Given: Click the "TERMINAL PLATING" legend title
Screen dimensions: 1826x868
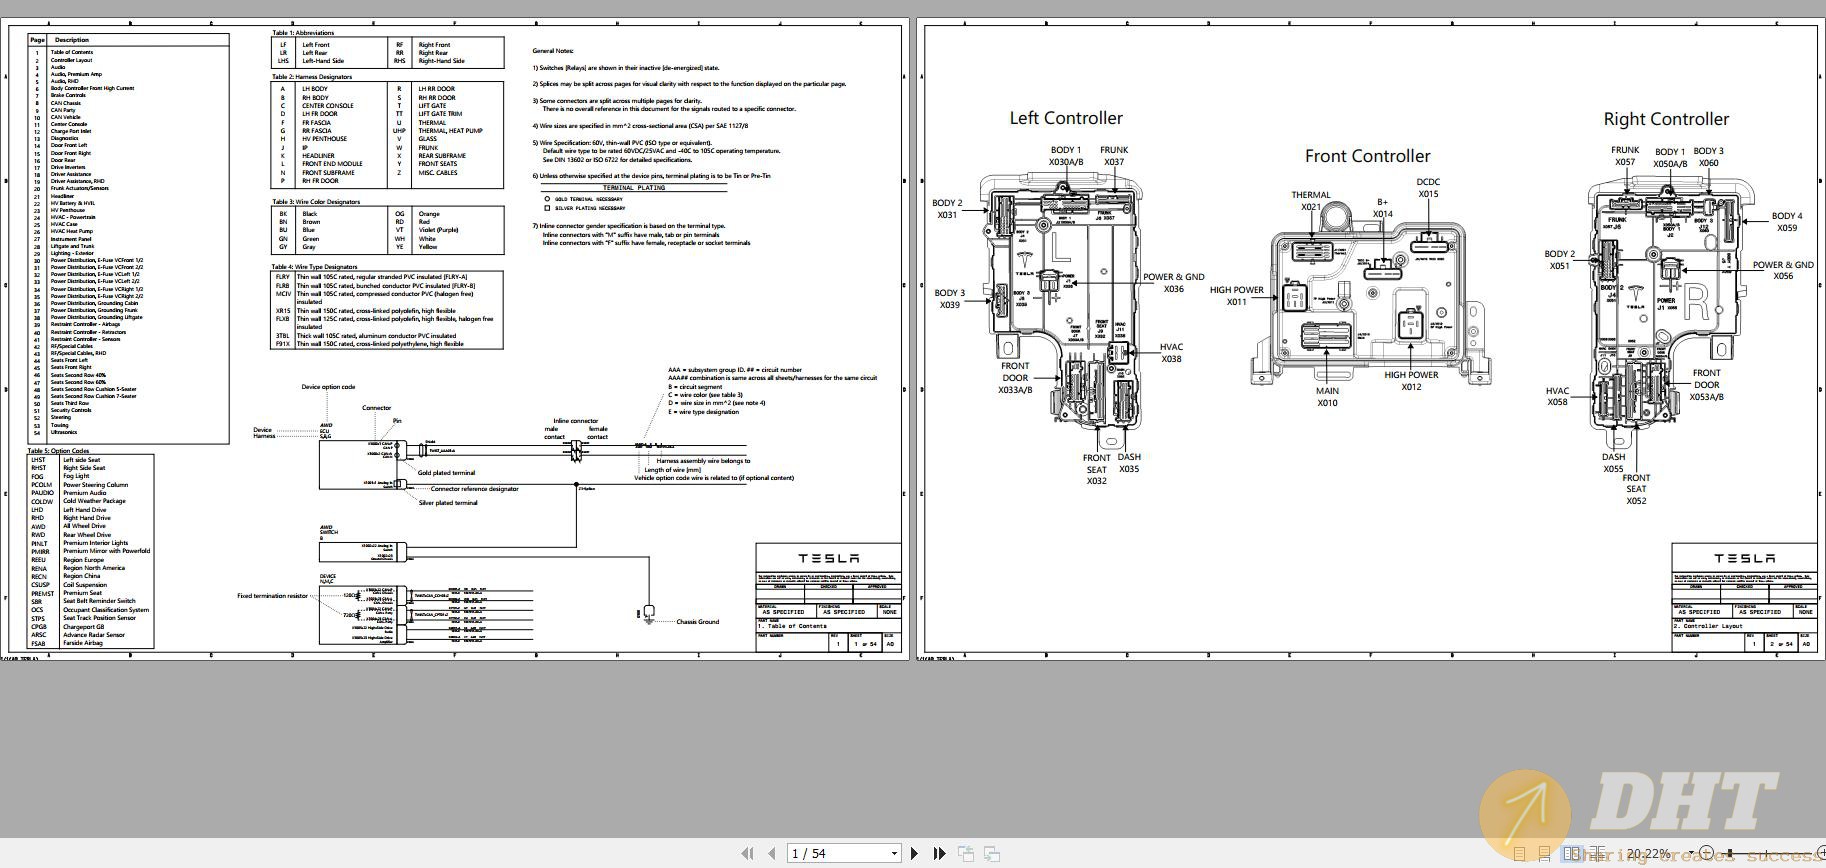Looking at the screenshot, I should [x=634, y=187].
